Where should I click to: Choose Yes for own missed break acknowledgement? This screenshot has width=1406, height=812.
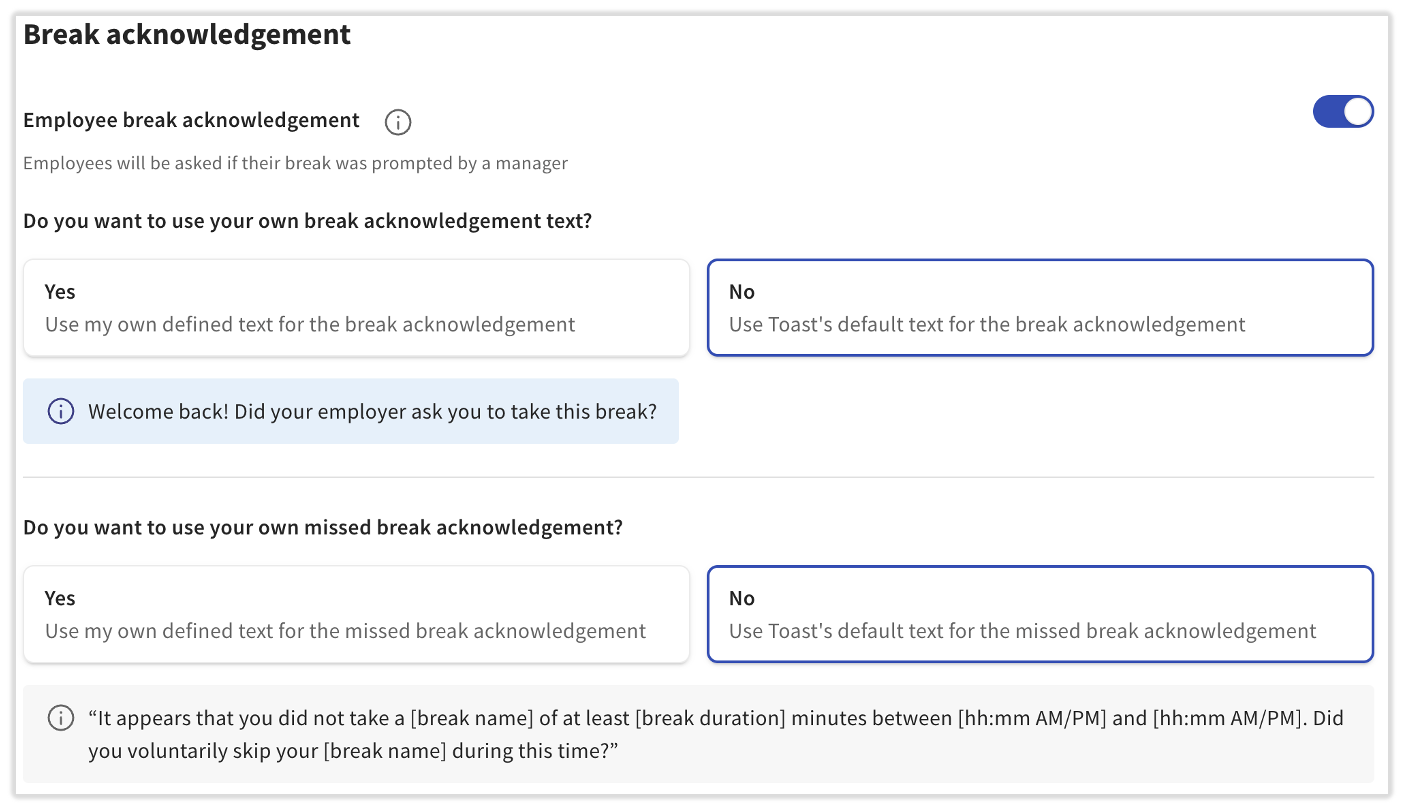(356, 613)
